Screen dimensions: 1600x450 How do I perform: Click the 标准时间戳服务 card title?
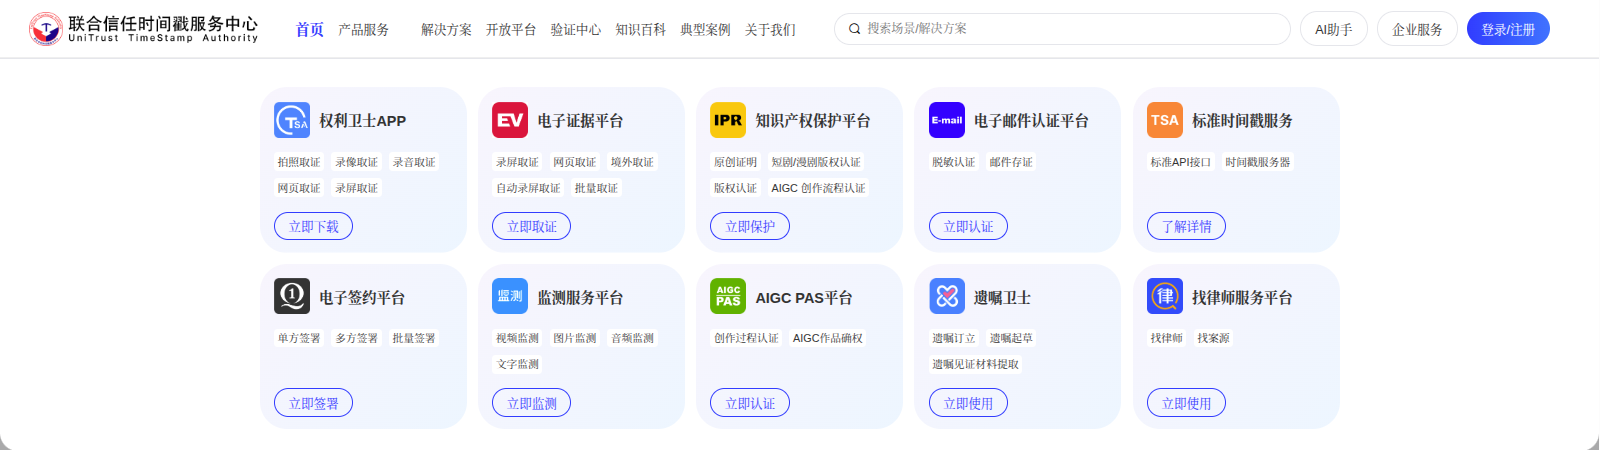[x=1242, y=121]
